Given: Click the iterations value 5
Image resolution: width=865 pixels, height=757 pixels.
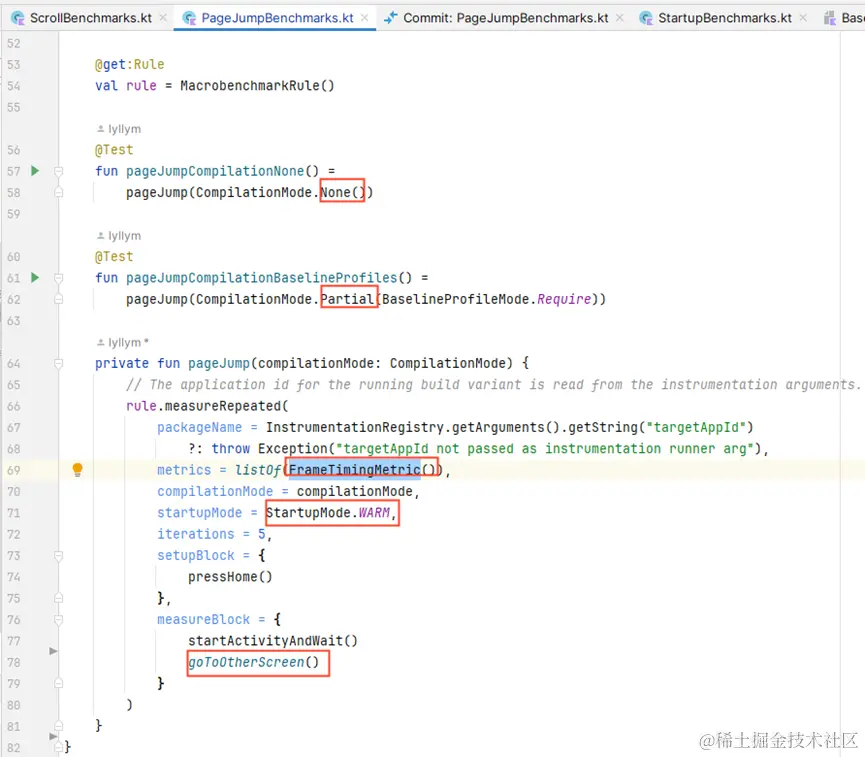Looking at the screenshot, I should point(261,534).
